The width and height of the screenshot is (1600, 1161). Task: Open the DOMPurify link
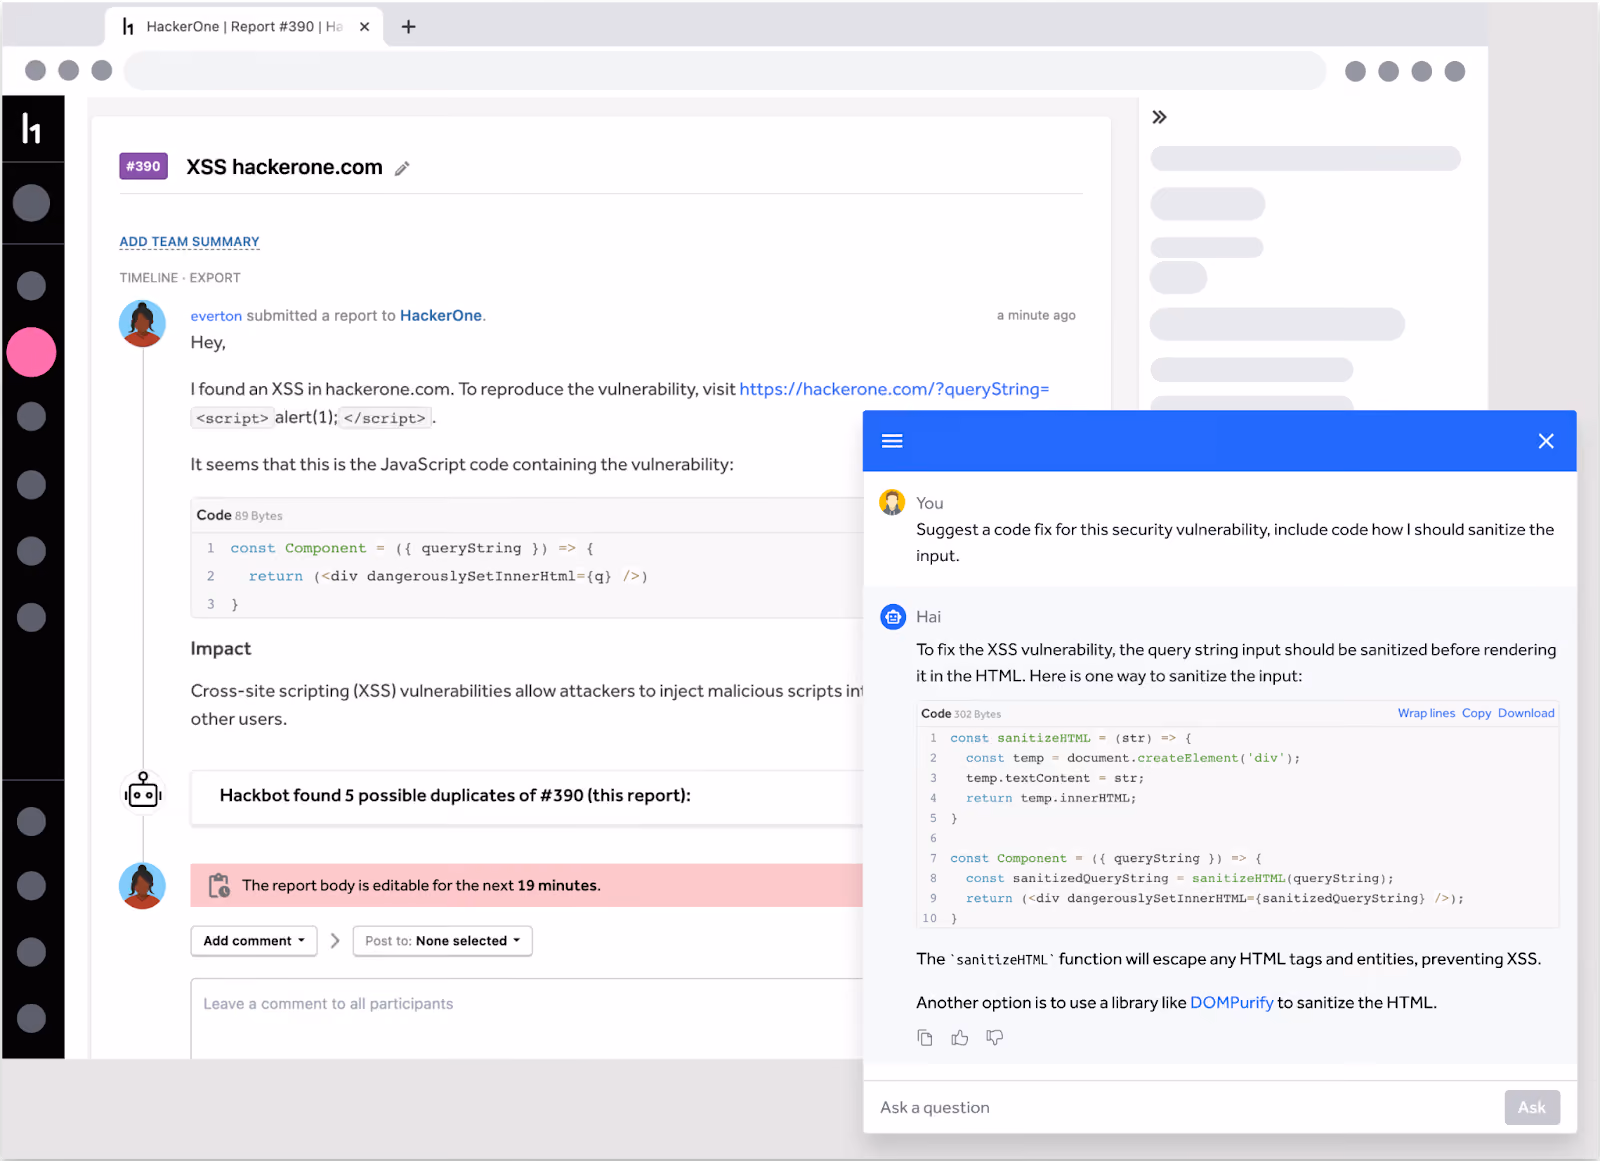coord(1231,1003)
